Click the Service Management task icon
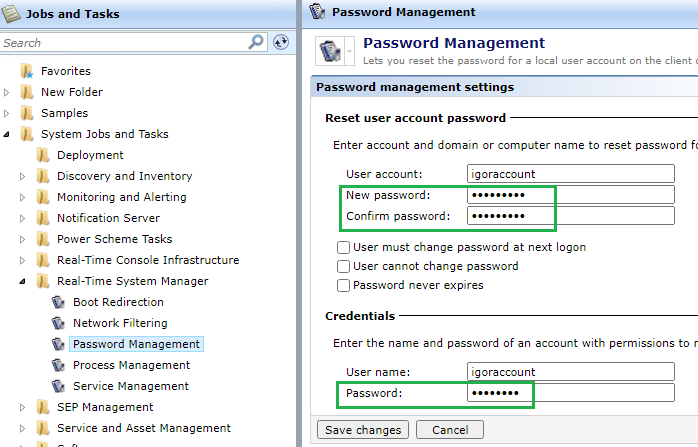This screenshot has height=447, width=698. pos(58,386)
